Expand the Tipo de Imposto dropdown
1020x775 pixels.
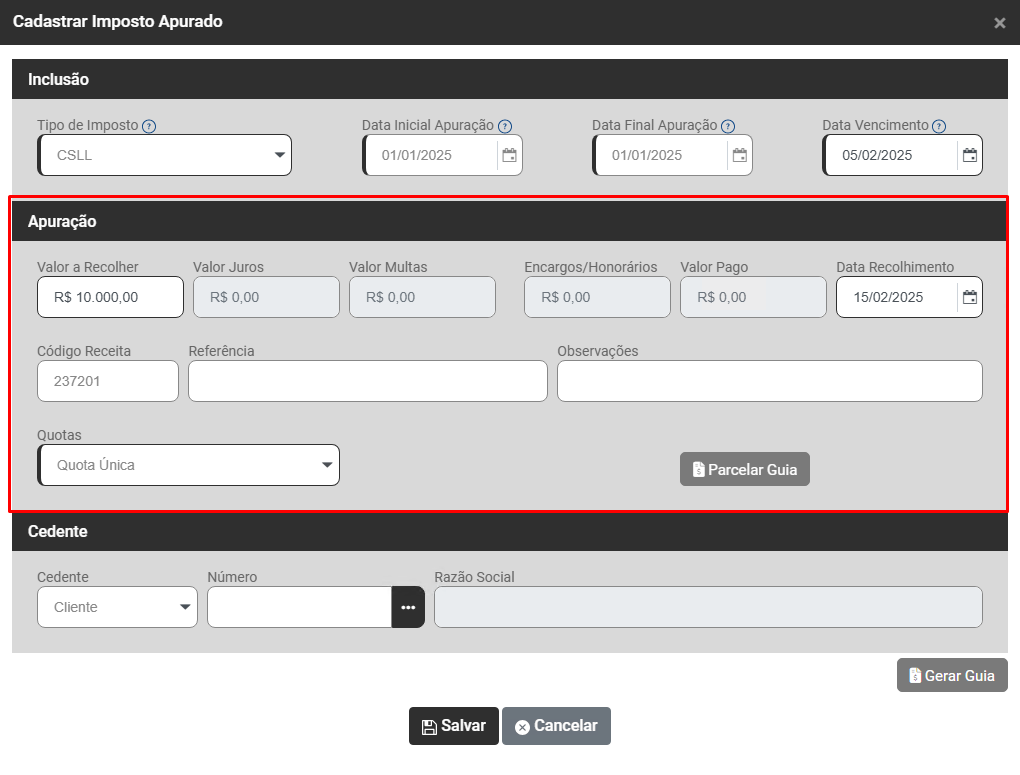[165, 155]
